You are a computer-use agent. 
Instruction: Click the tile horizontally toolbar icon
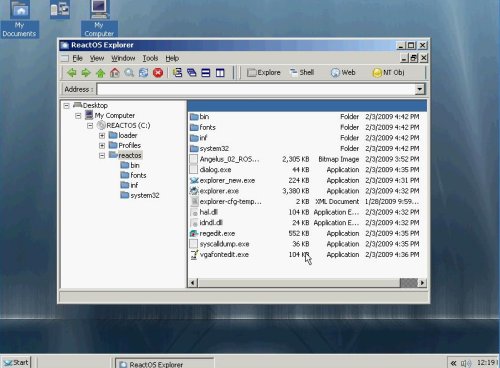[206, 73]
